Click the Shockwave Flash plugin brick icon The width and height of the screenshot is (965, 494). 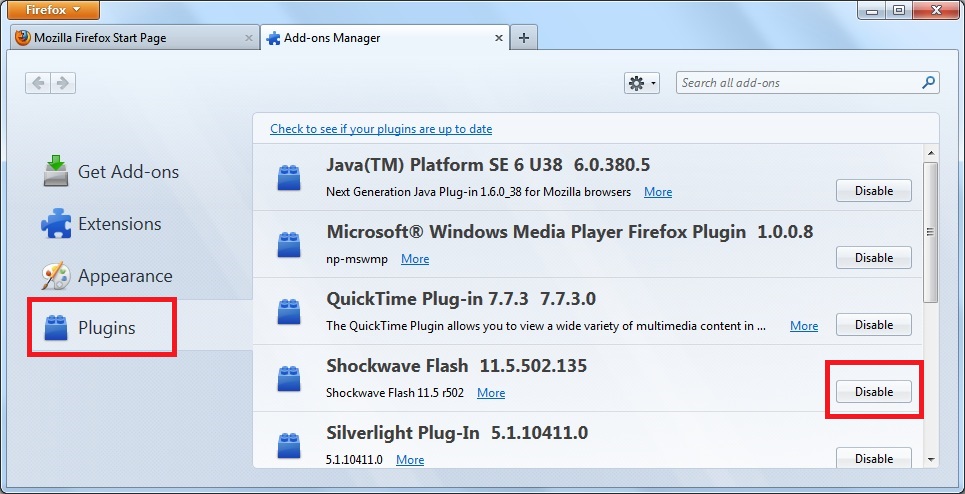coord(289,379)
